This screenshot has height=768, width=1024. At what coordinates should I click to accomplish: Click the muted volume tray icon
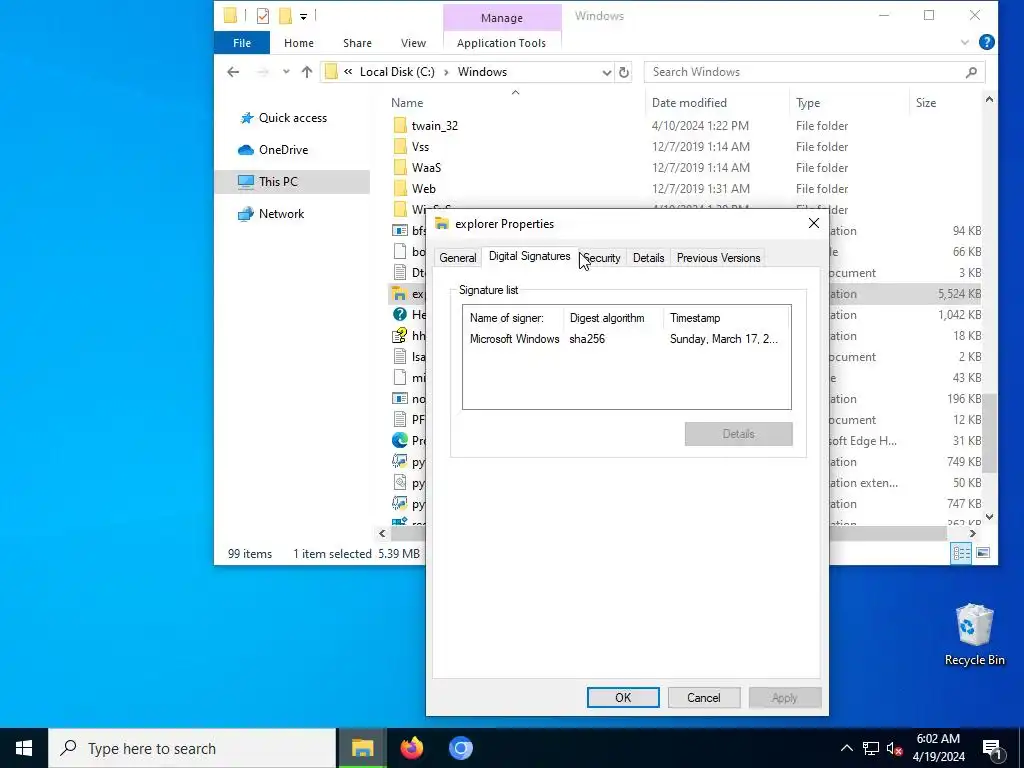pyautogui.click(x=895, y=748)
